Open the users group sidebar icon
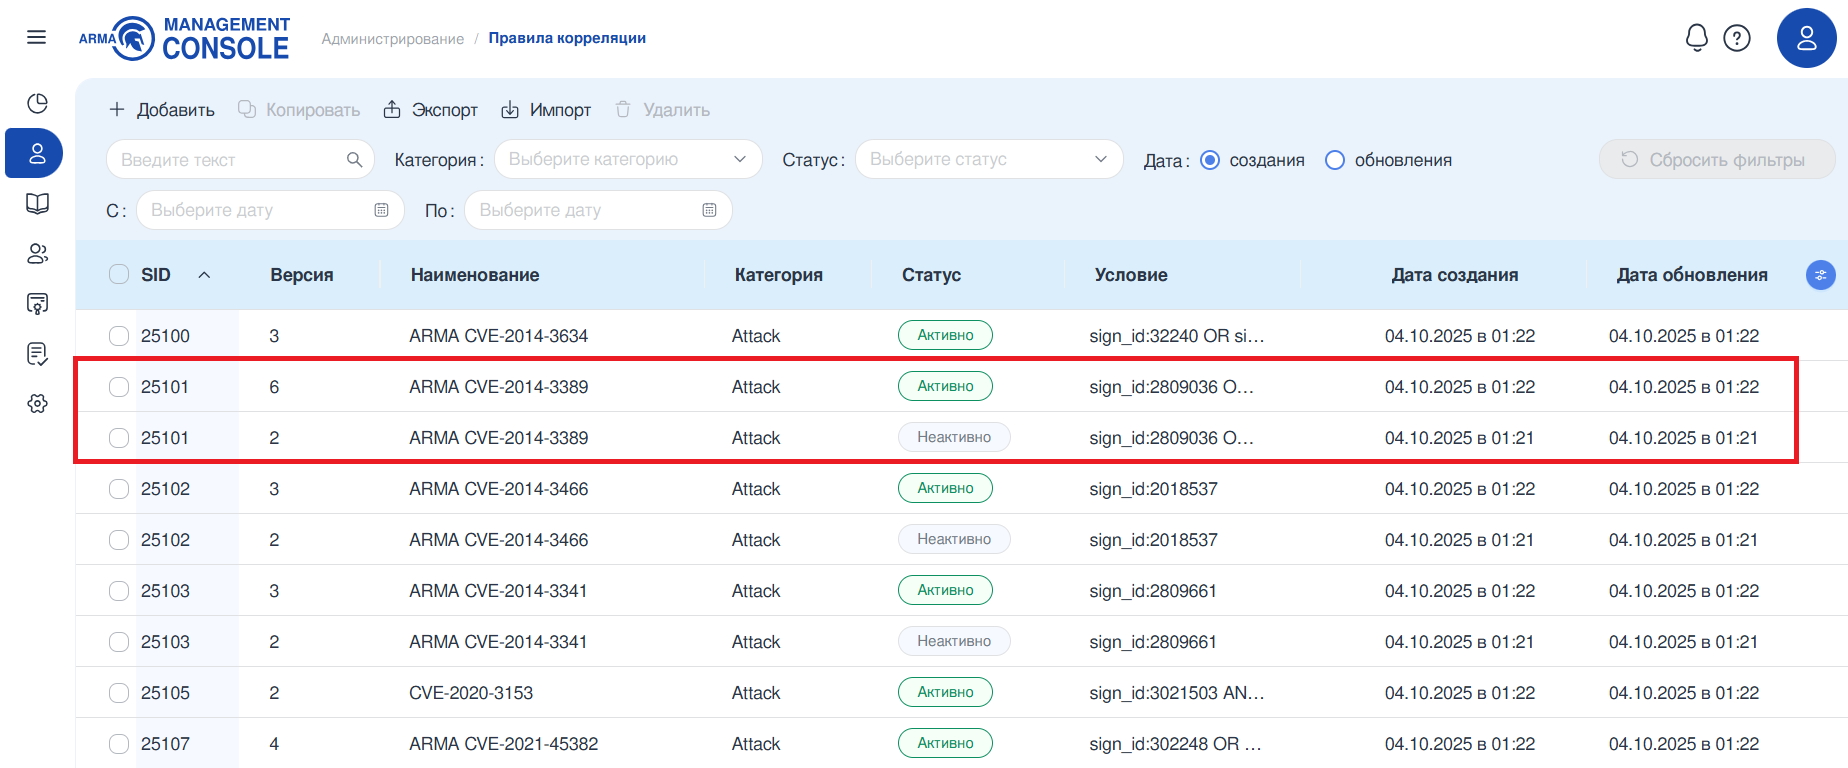Screen dimensions: 1848x768 click(x=37, y=254)
